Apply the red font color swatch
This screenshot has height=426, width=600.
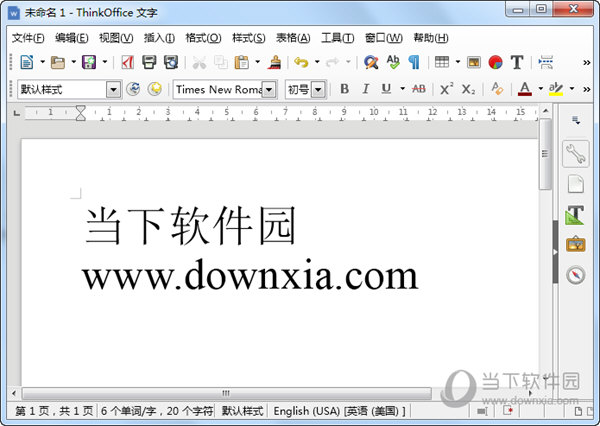525,89
